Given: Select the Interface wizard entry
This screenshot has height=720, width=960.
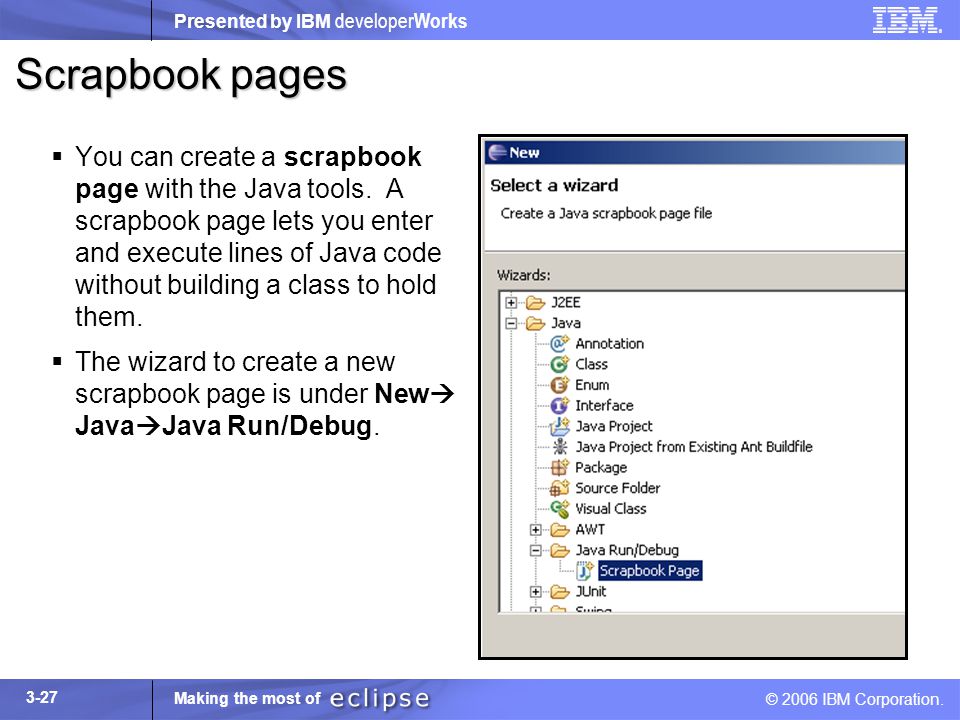Looking at the screenshot, I should click(604, 405).
